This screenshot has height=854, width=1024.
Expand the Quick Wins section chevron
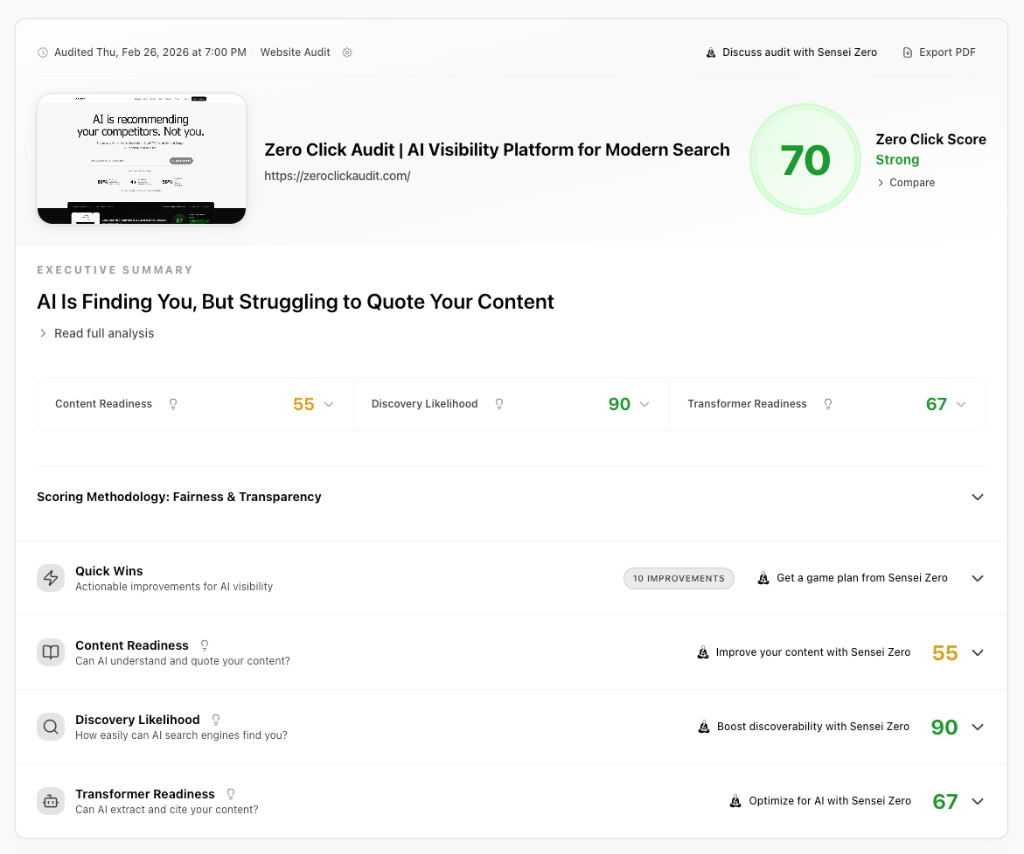click(x=977, y=578)
